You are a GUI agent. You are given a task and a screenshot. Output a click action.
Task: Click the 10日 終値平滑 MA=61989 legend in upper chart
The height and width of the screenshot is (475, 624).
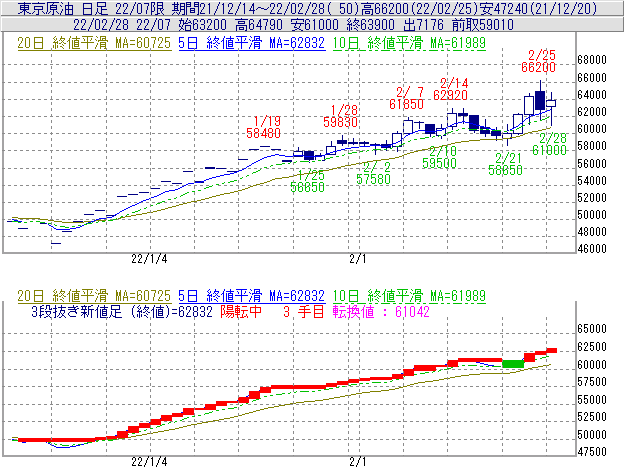pos(409,43)
